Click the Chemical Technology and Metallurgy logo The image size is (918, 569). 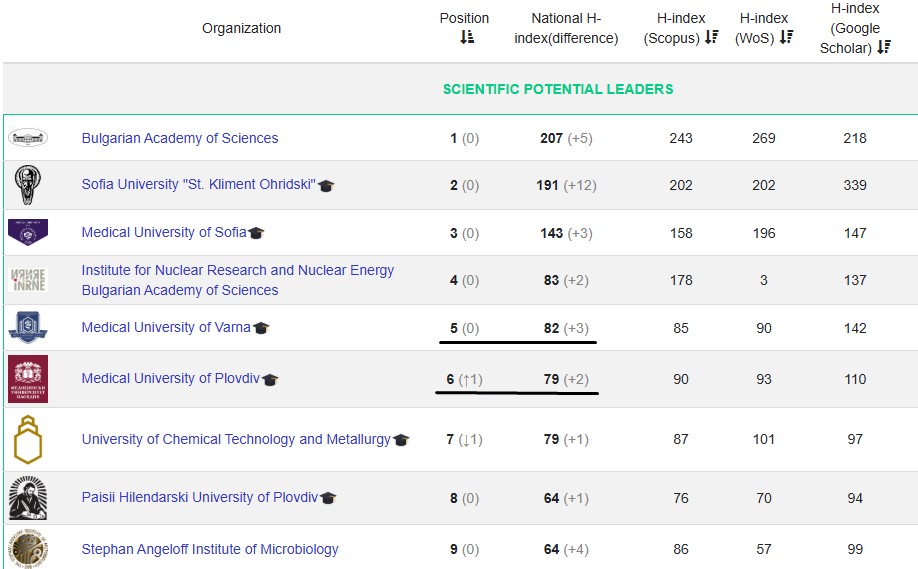(x=28, y=440)
